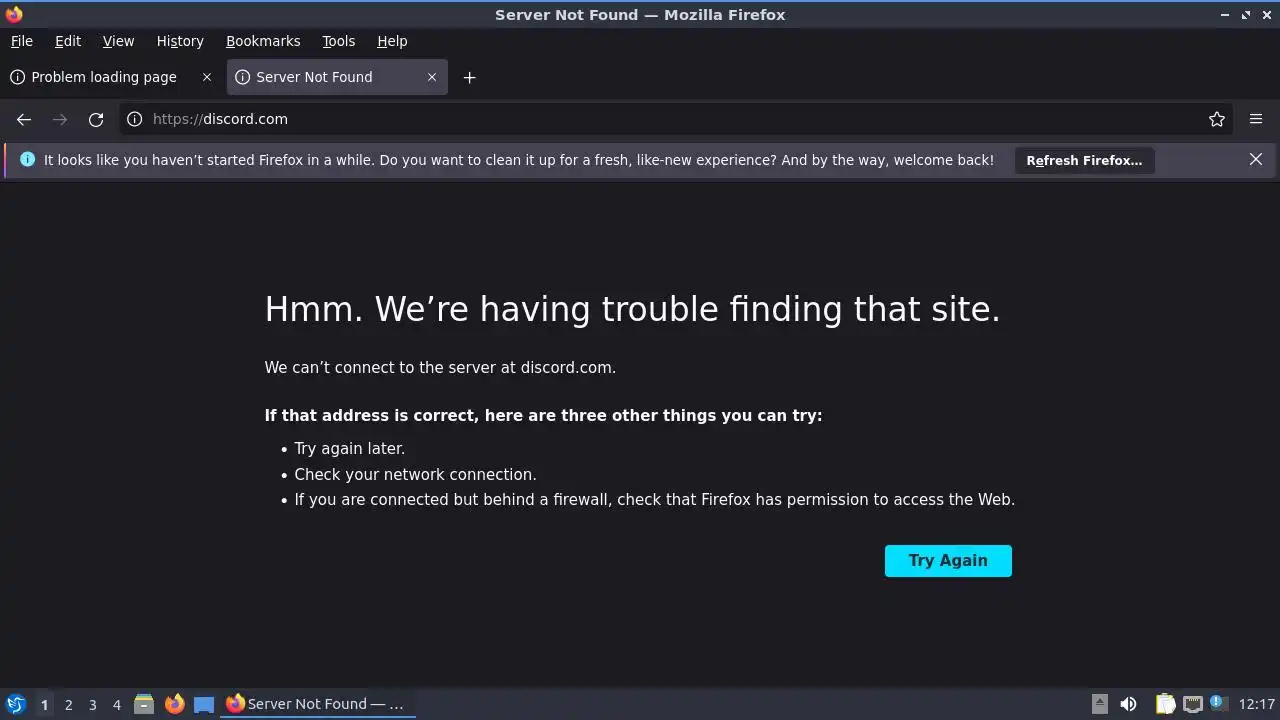Open the network status tray icon
The width and height of the screenshot is (1280, 720).
1192,704
